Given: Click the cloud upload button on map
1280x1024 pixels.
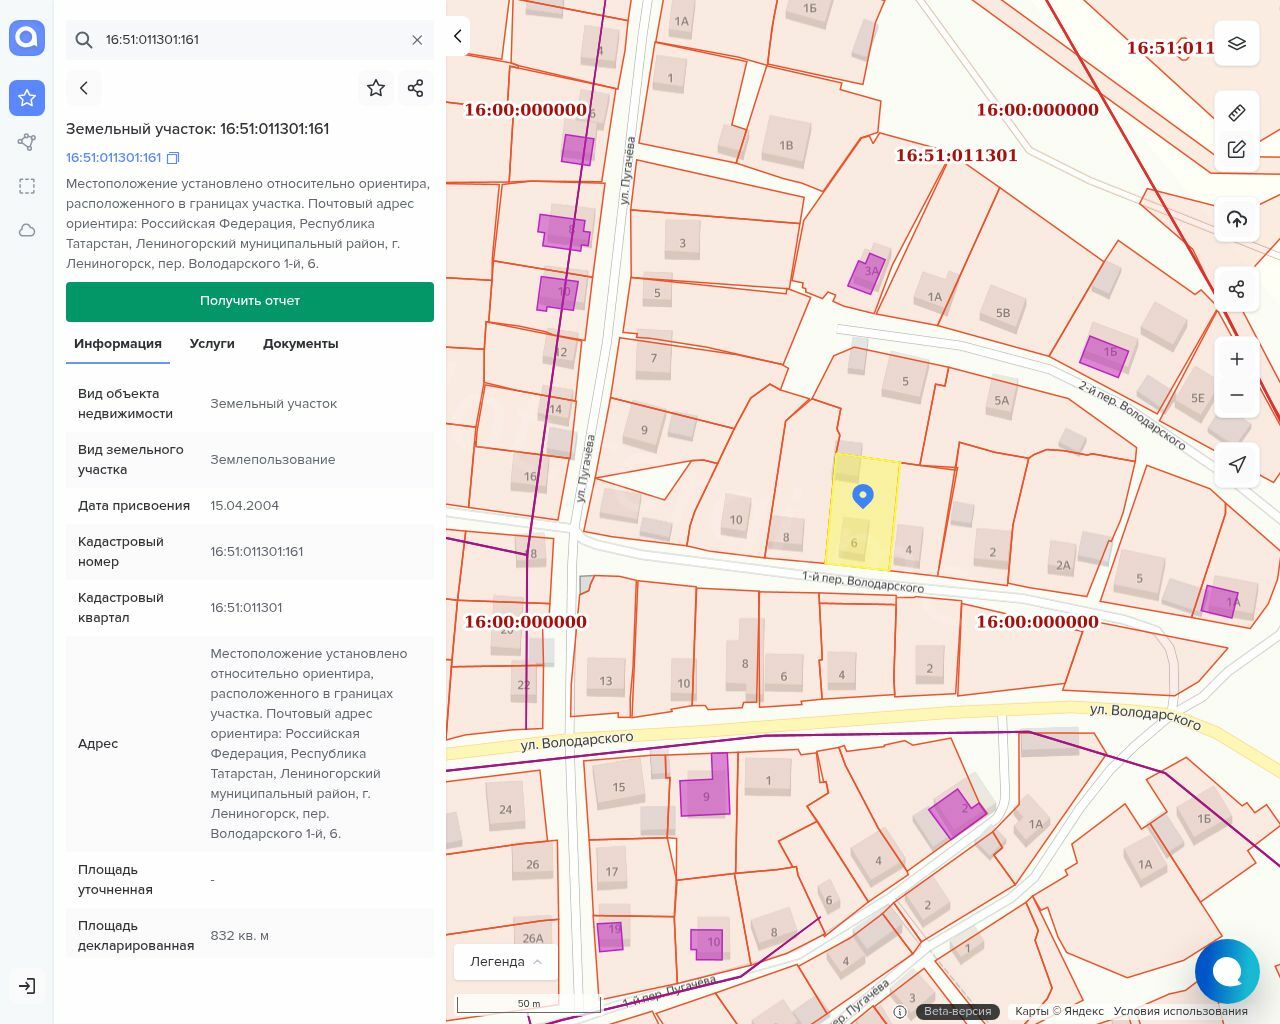Looking at the screenshot, I should pyautogui.click(x=1237, y=219).
